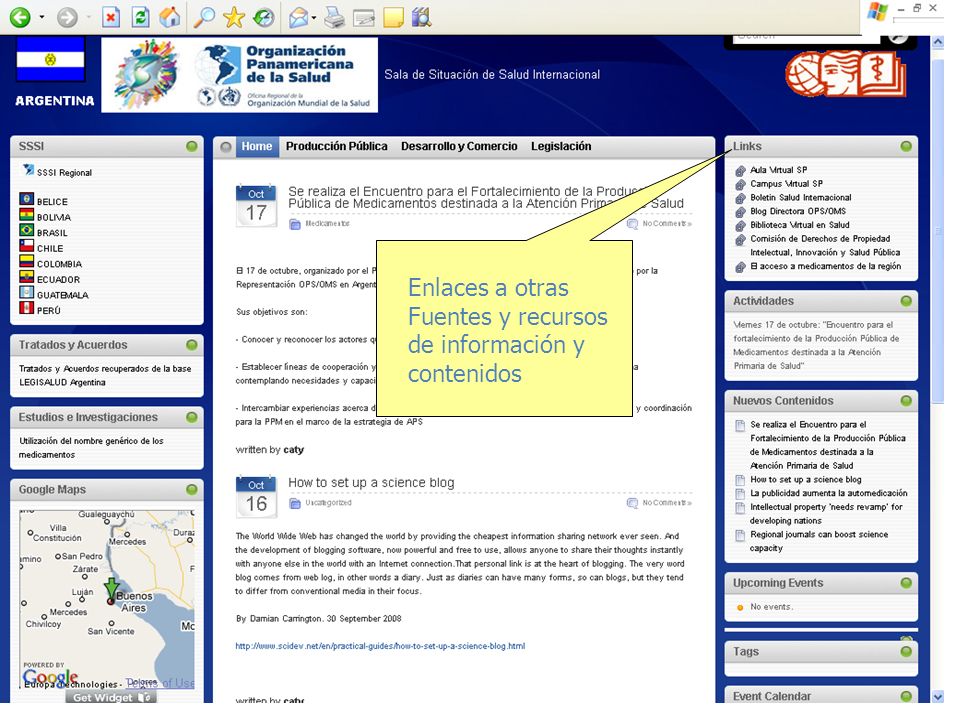This screenshot has height=720, width=960.
Task: Open Search with the magnifier icon
Action: click(x=204, y=17)
